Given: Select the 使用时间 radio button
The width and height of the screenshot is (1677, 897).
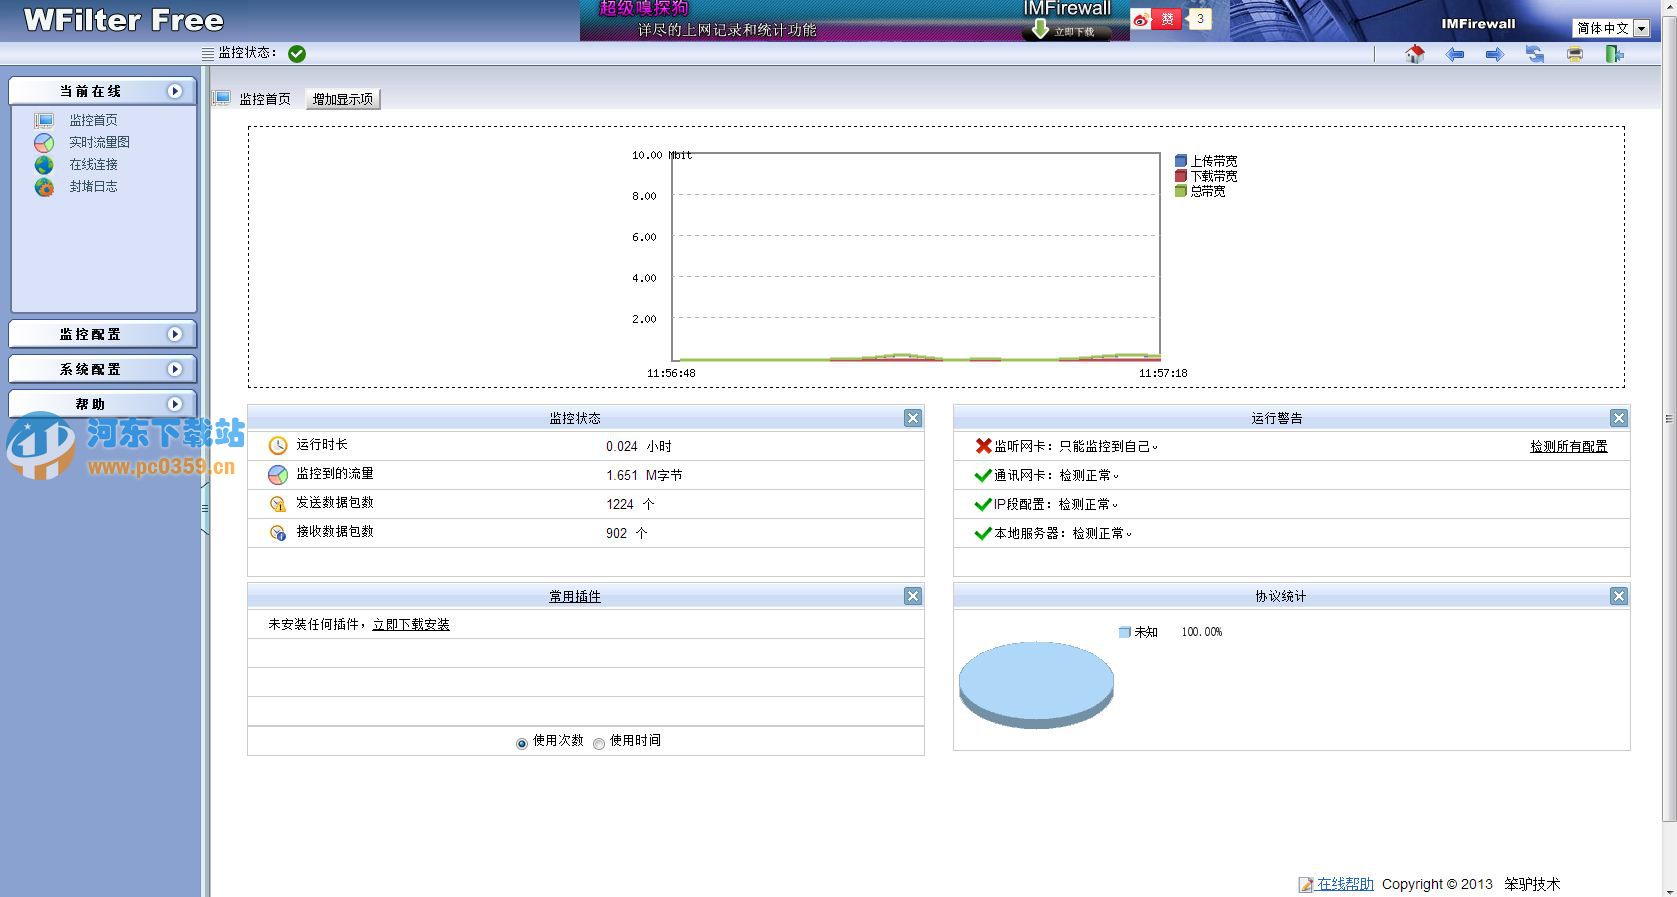Looking at the screenshot, I should pos(599,743).
